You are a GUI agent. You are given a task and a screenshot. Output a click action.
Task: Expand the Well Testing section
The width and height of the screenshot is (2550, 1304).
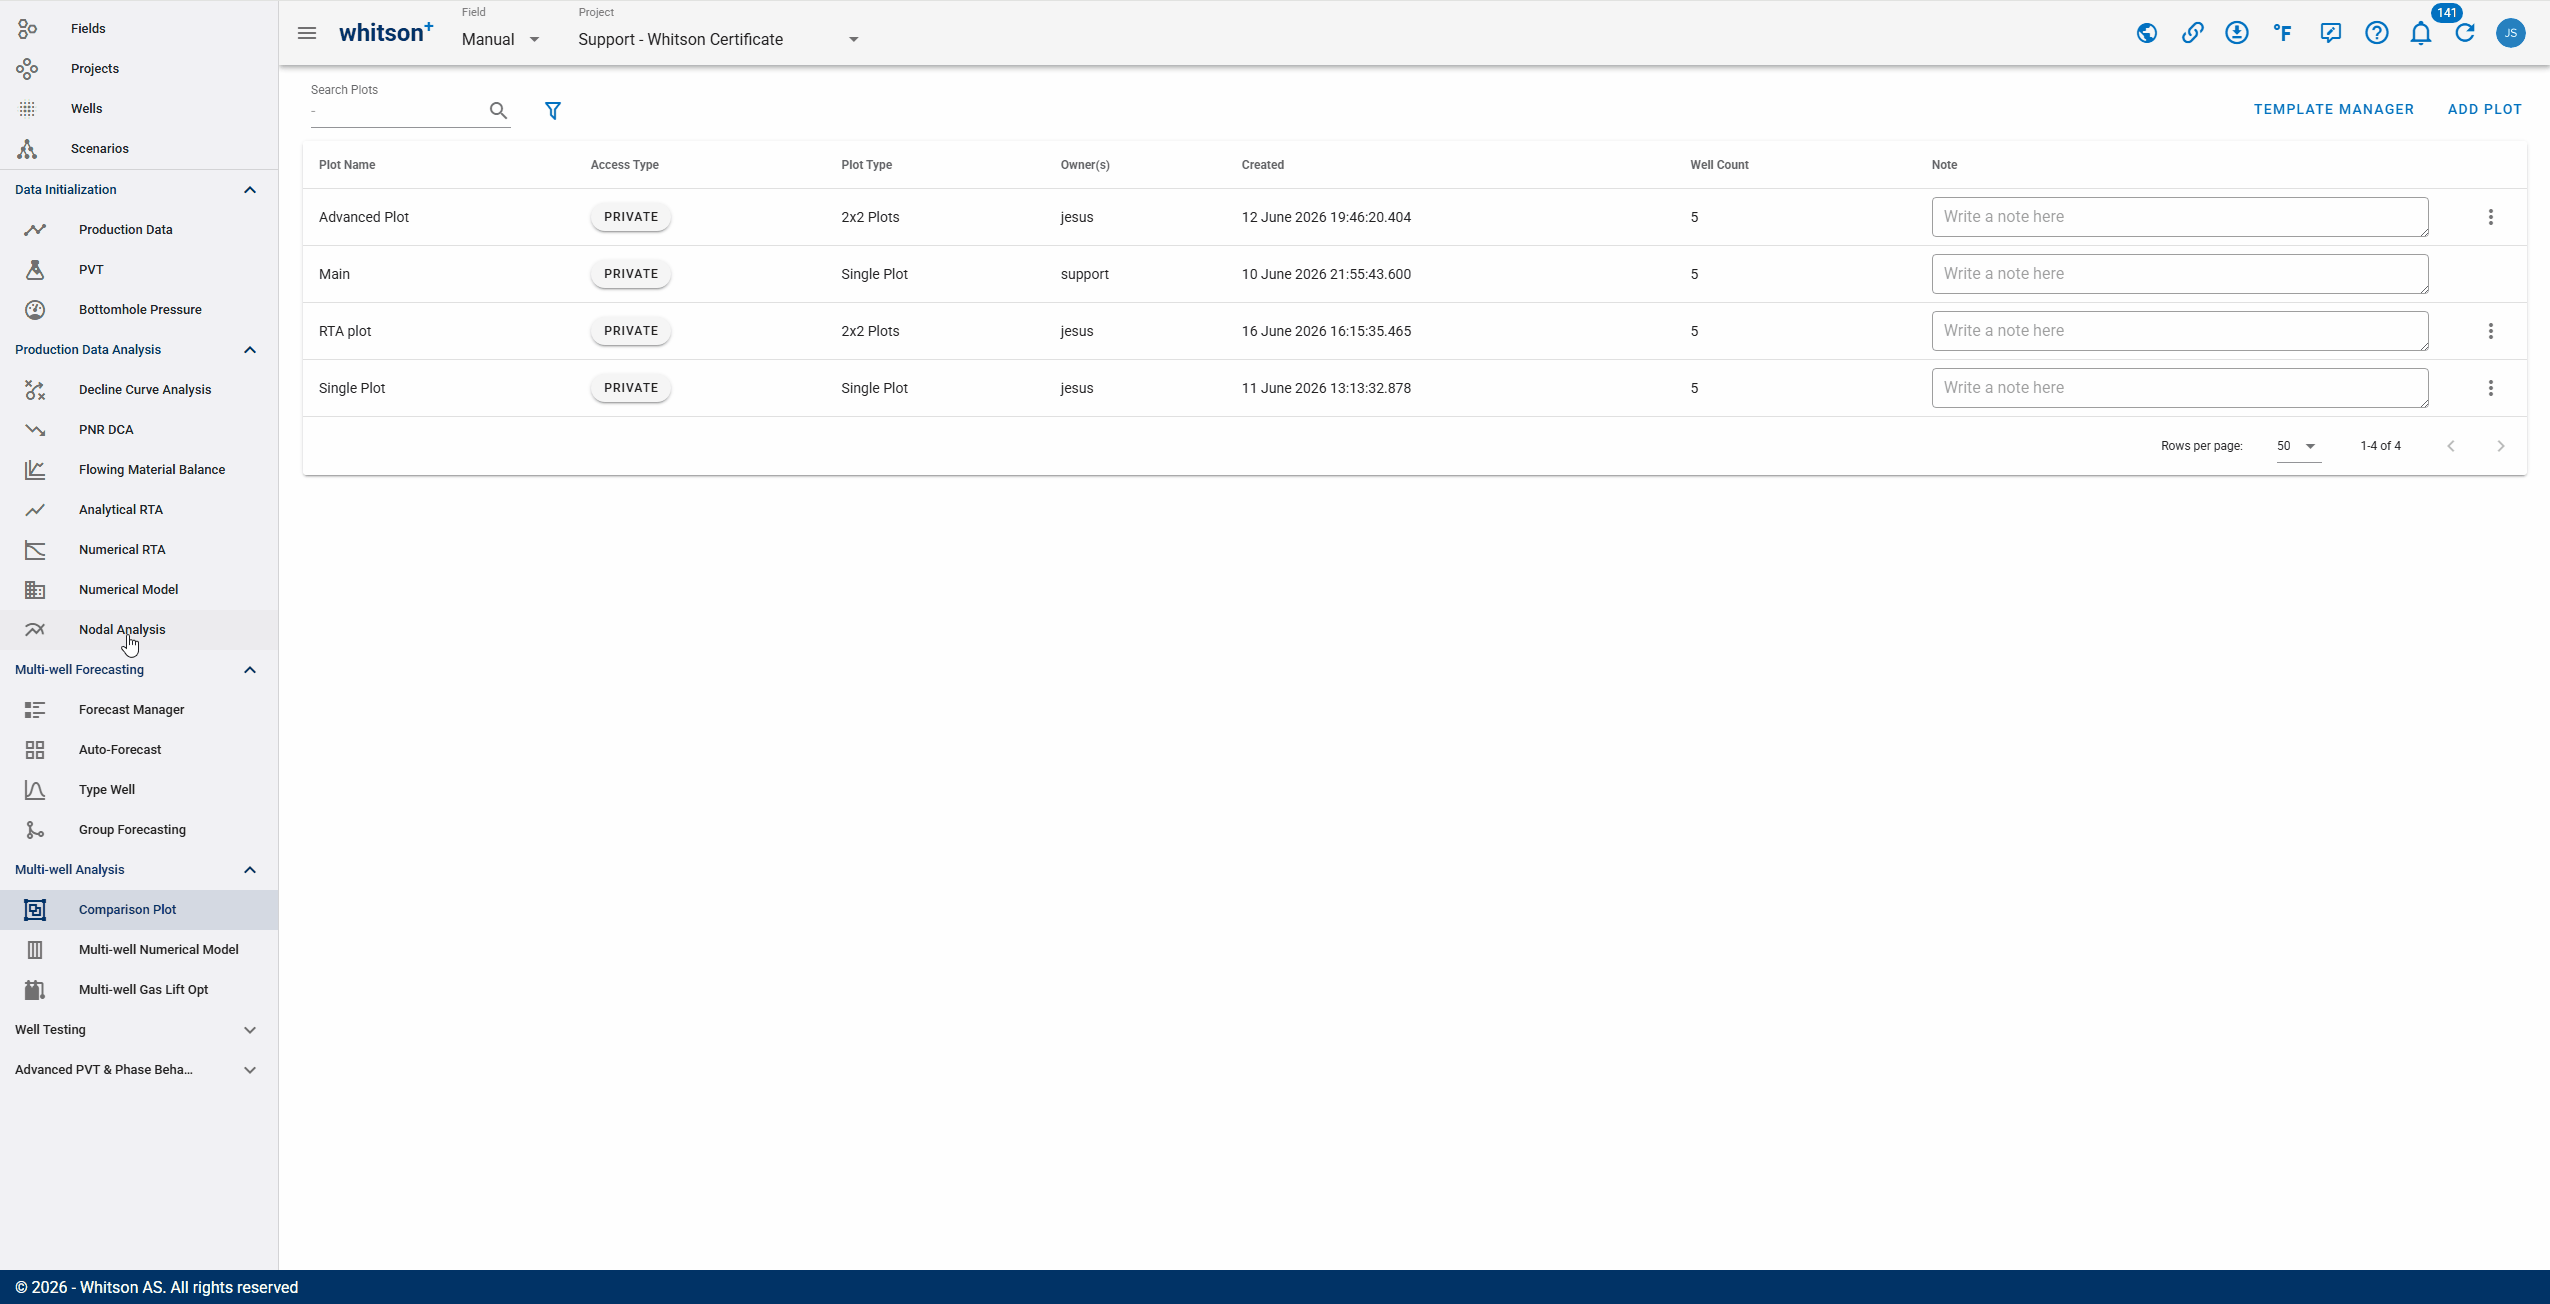[250, 1030]
